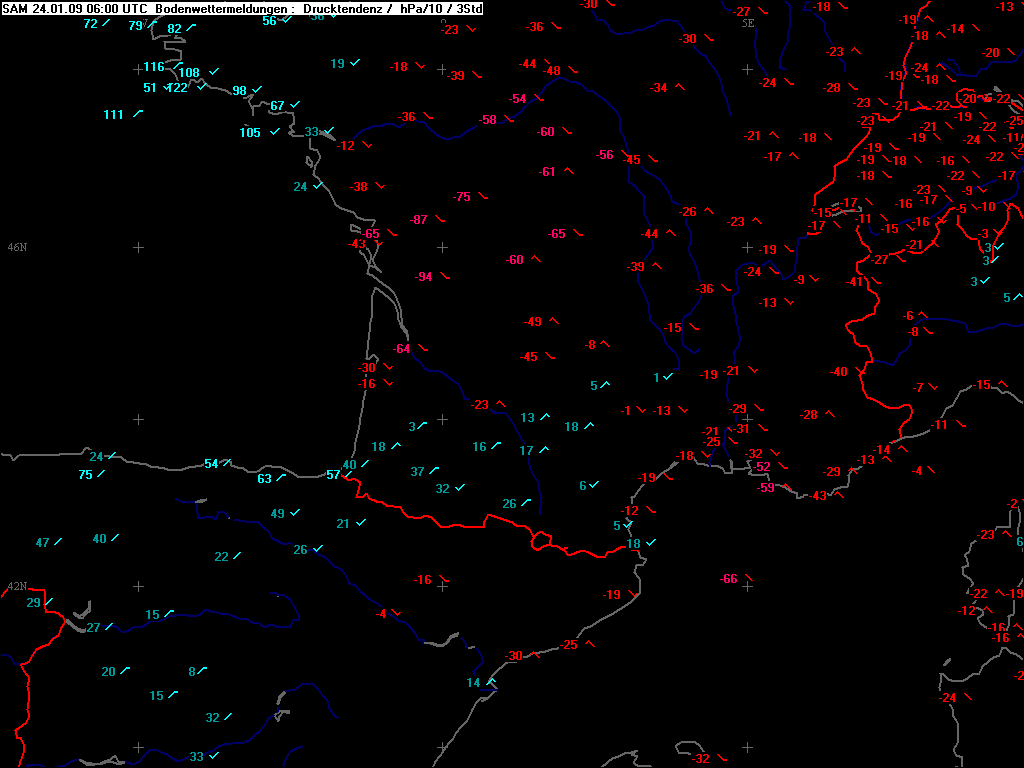
Task: Select the cyan station value 63
Action: [x=264, y=478]
